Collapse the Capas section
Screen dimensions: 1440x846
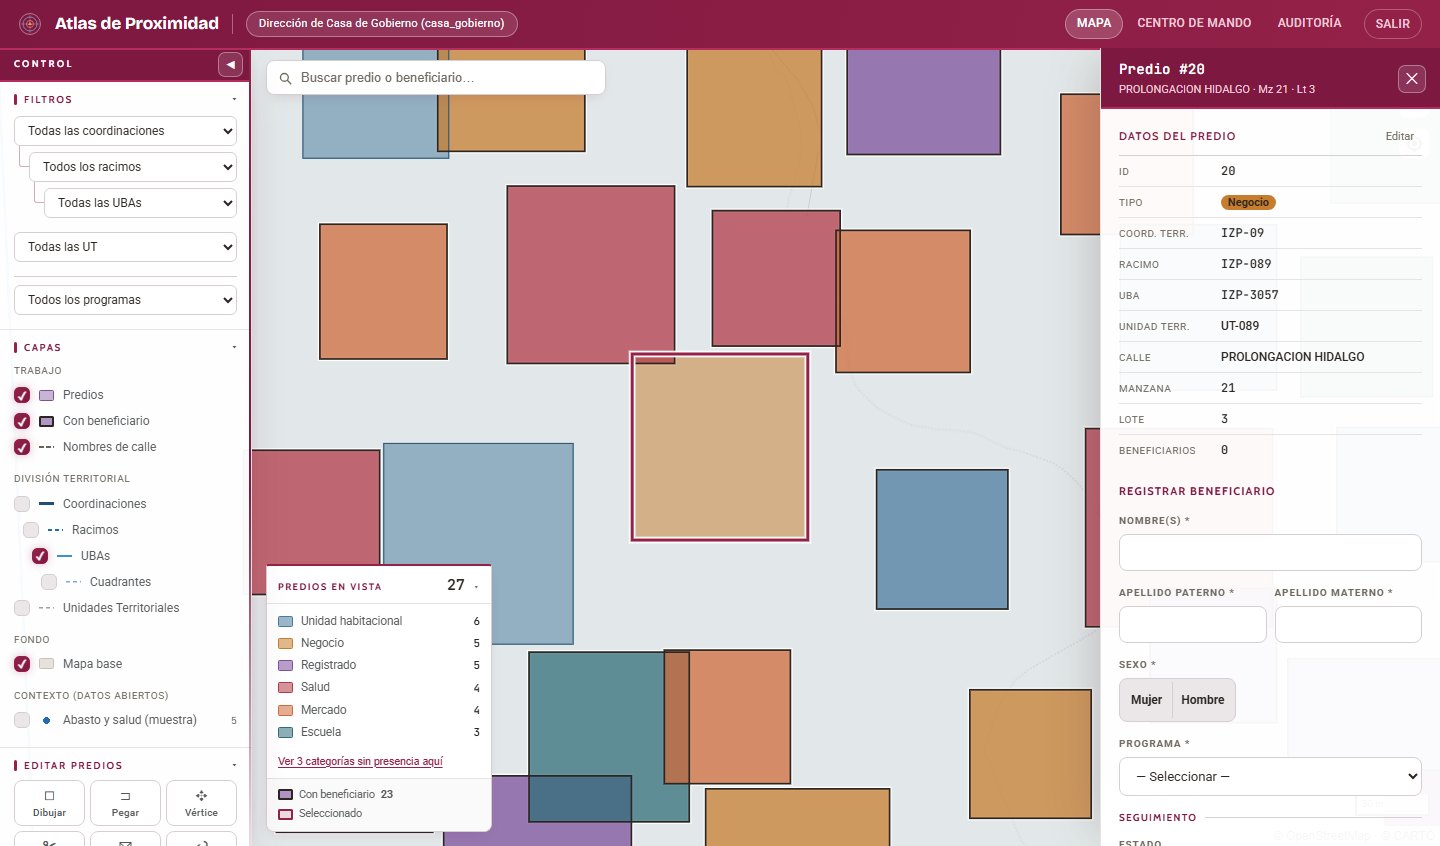point(234,348)
